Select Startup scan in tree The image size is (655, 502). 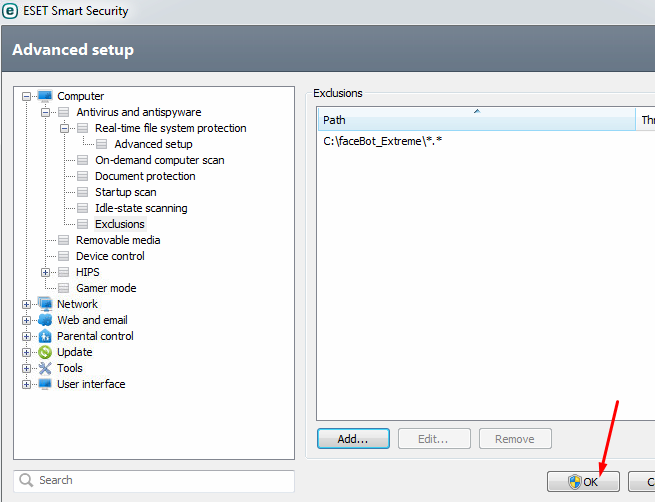[x=126, y=192]
